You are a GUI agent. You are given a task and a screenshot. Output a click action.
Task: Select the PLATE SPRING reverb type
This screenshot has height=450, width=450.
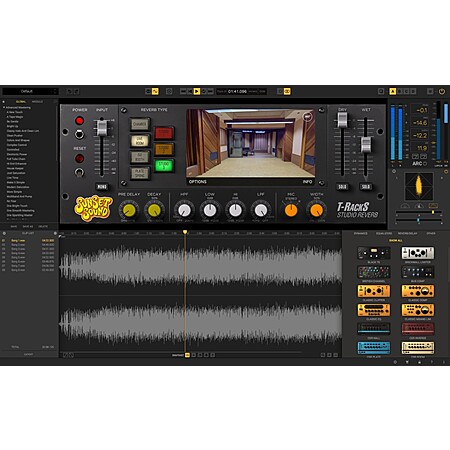tap(140, 173)
